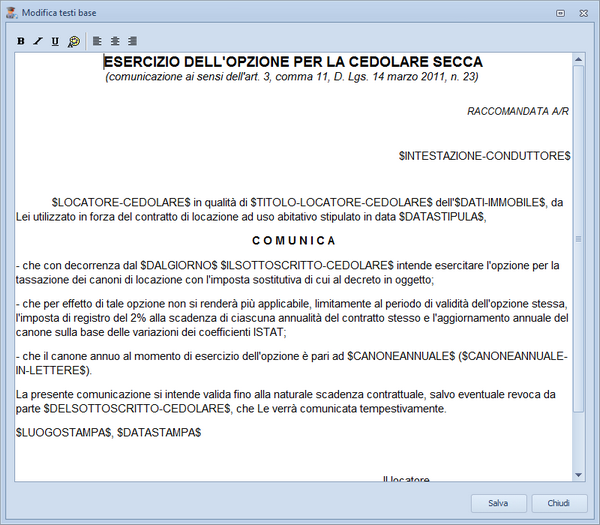Click the $DATASTAMPA$ placeholder
This screenshot has width=600, height=525.
click(159, 432)
